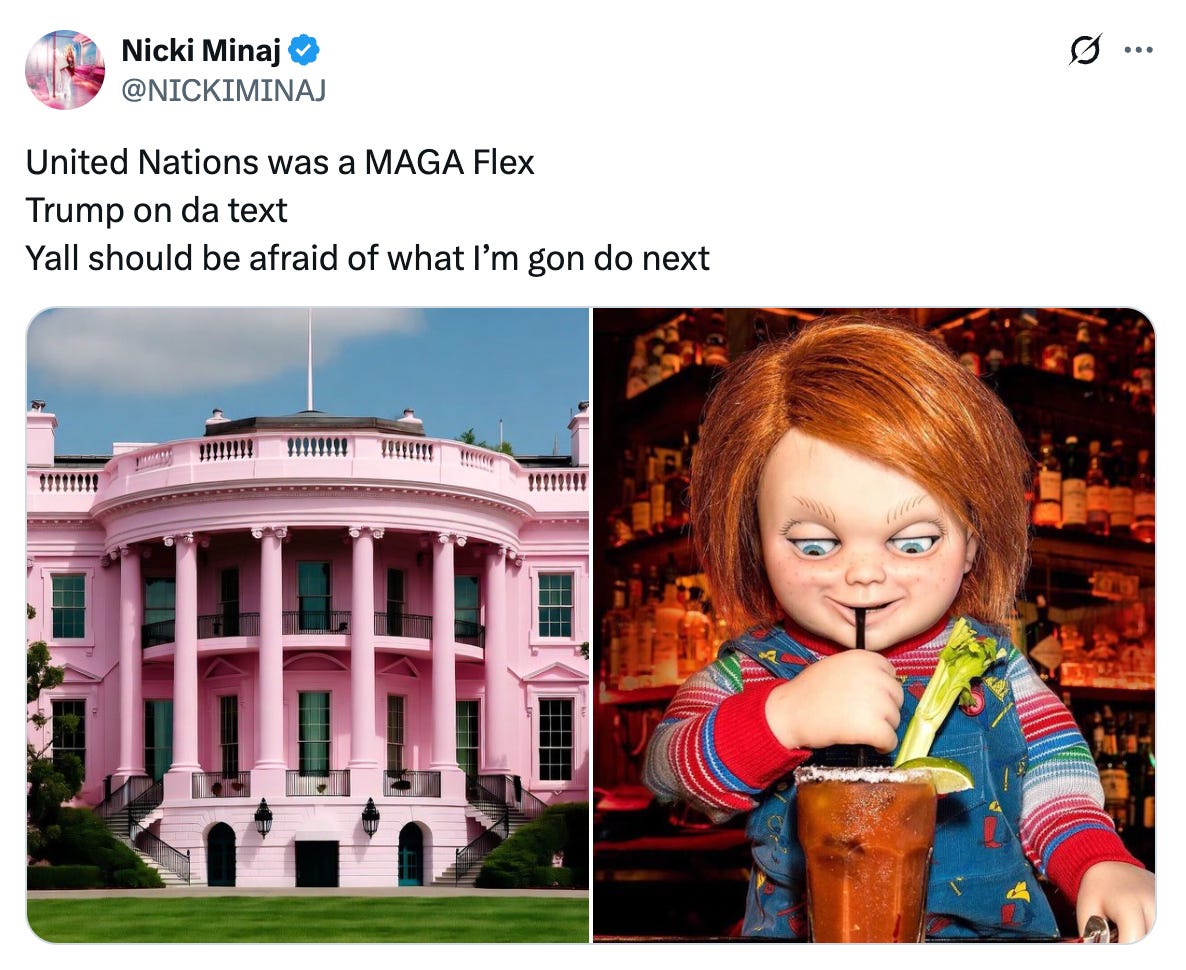Click the green lawn in the left image
Image resolution: width=1186 pixels, height=970 pixels.
(308, 919)
